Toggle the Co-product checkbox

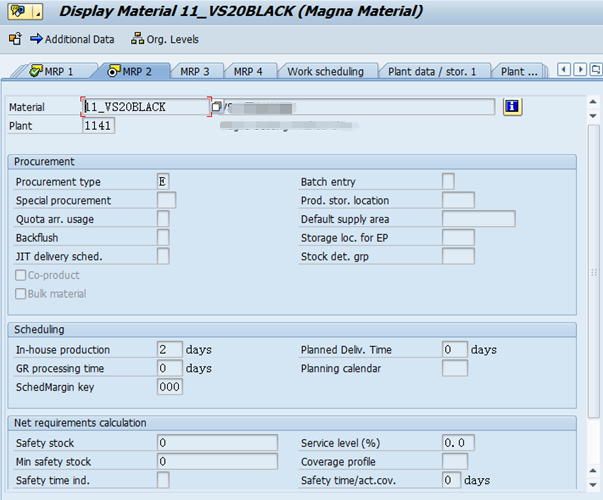(x=20, y=275)
